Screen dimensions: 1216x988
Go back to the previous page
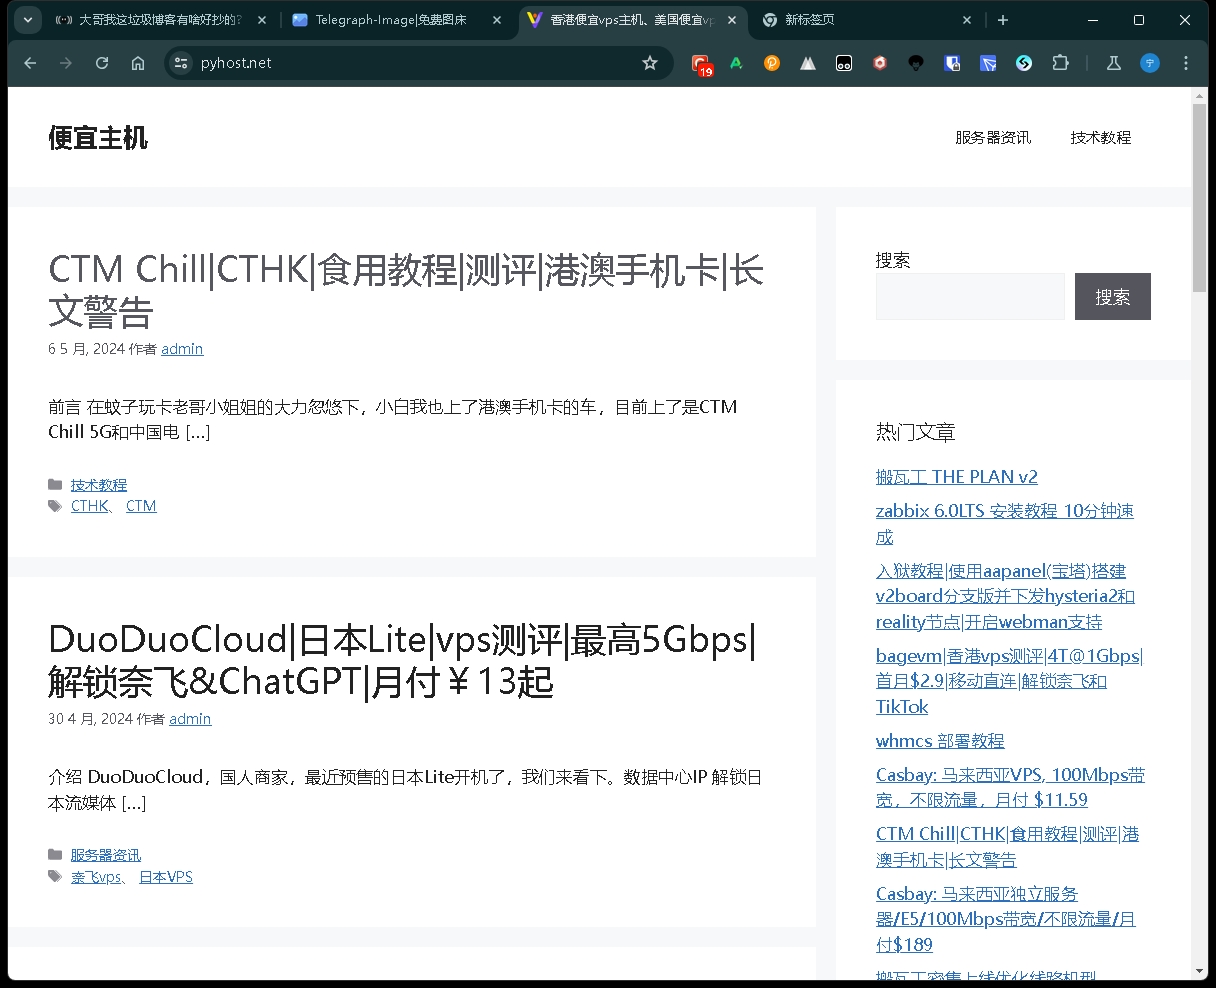[x=30, y=63]
